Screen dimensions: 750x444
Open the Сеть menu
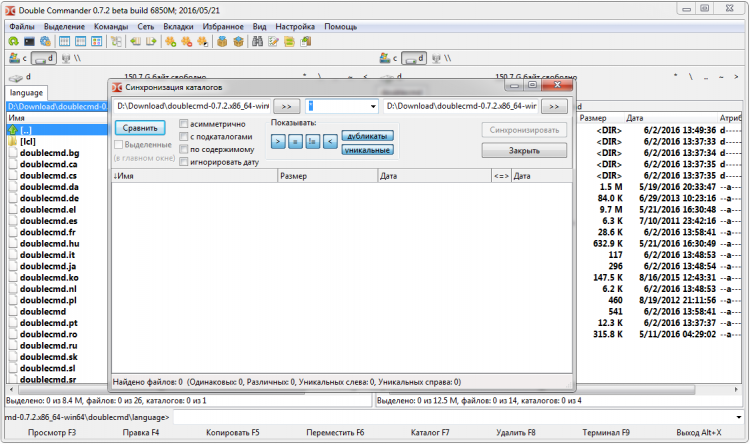(x=146, y=27)
